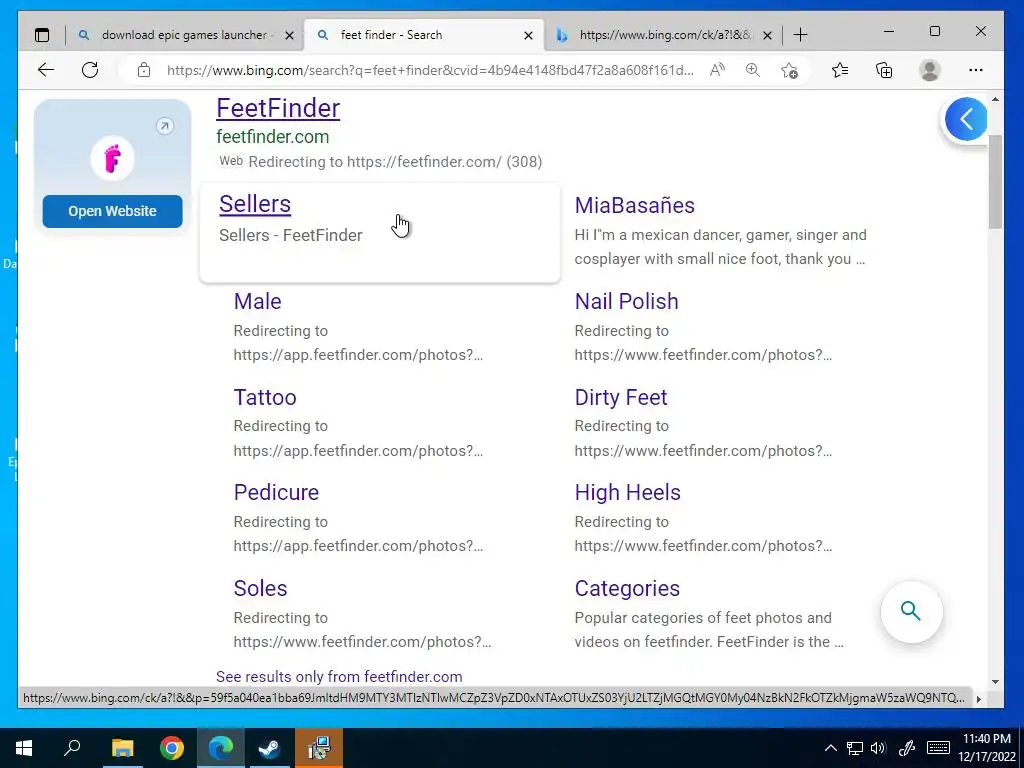Show hidden system tray icons chevron
The image size is (1024, 768).
pyautogui.click(x=830, y=748)
